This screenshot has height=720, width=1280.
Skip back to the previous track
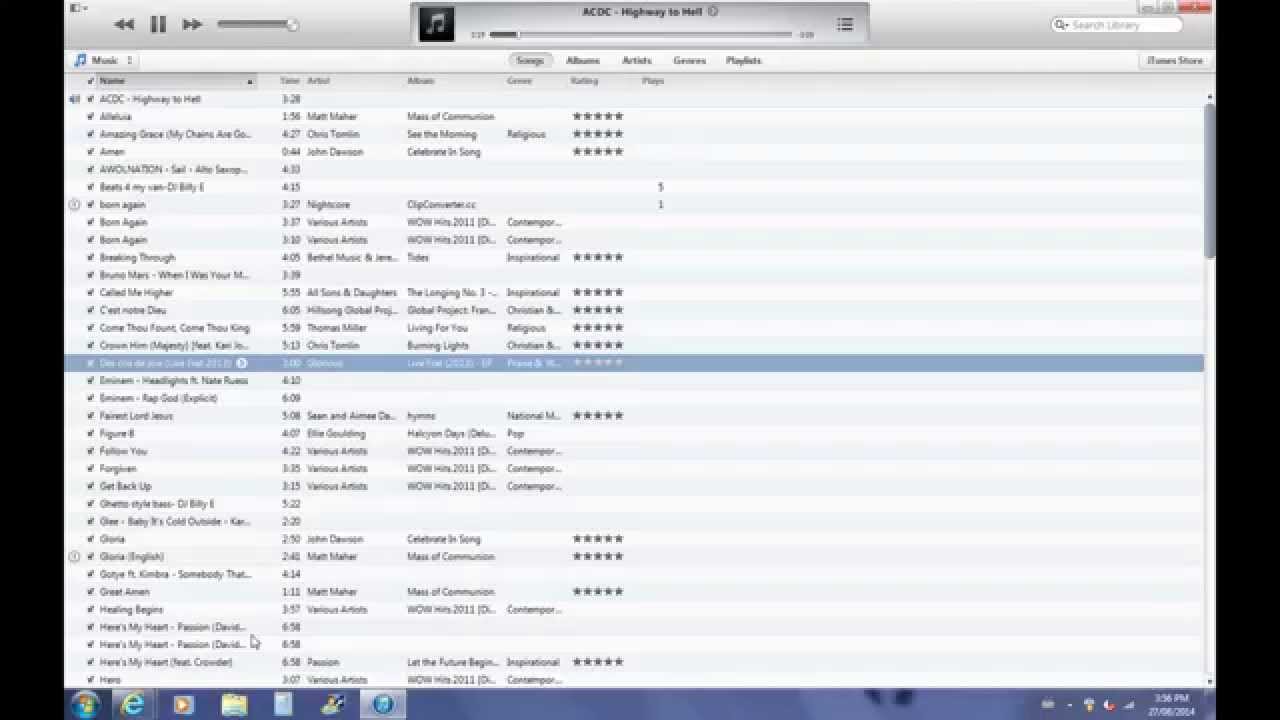124,24
